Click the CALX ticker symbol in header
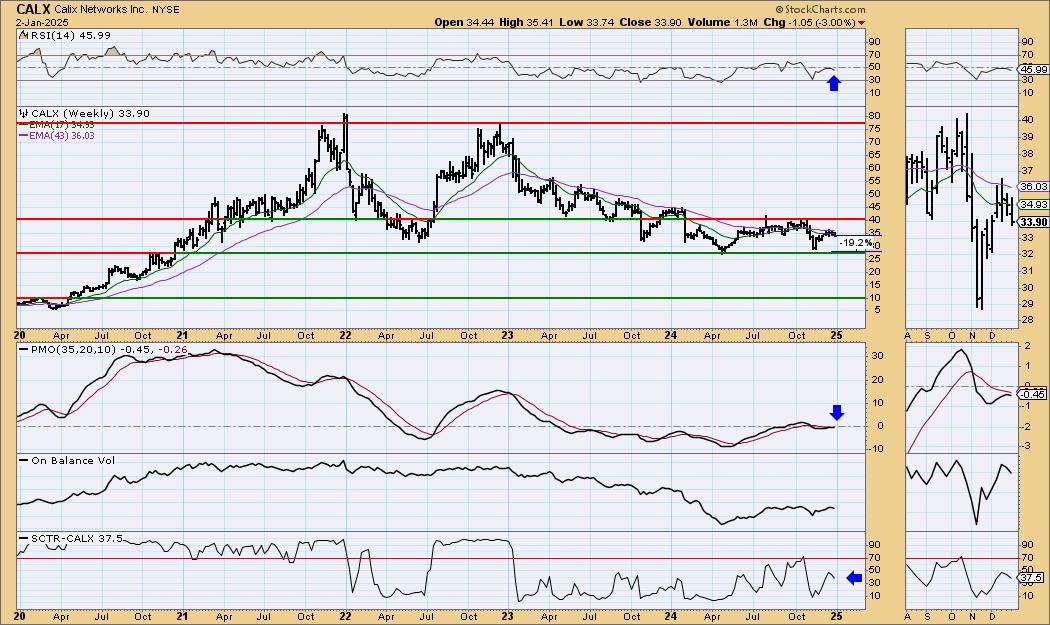Screen dimensions: 1050x625 point(33,9)
